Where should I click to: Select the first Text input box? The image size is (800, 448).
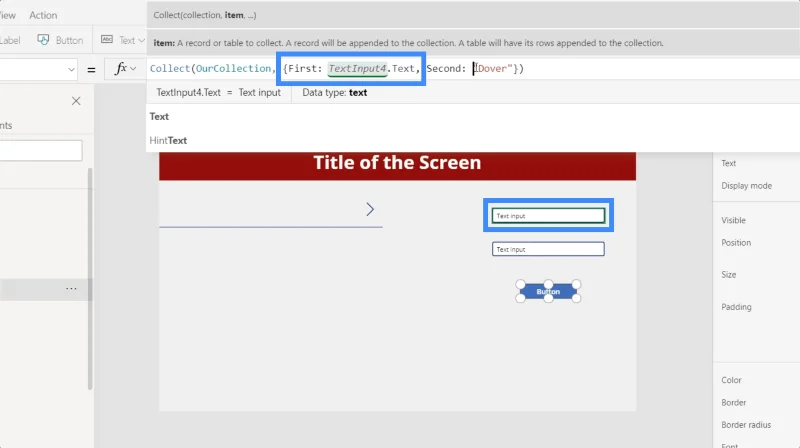pyautogui.click(x=548, y=216)
